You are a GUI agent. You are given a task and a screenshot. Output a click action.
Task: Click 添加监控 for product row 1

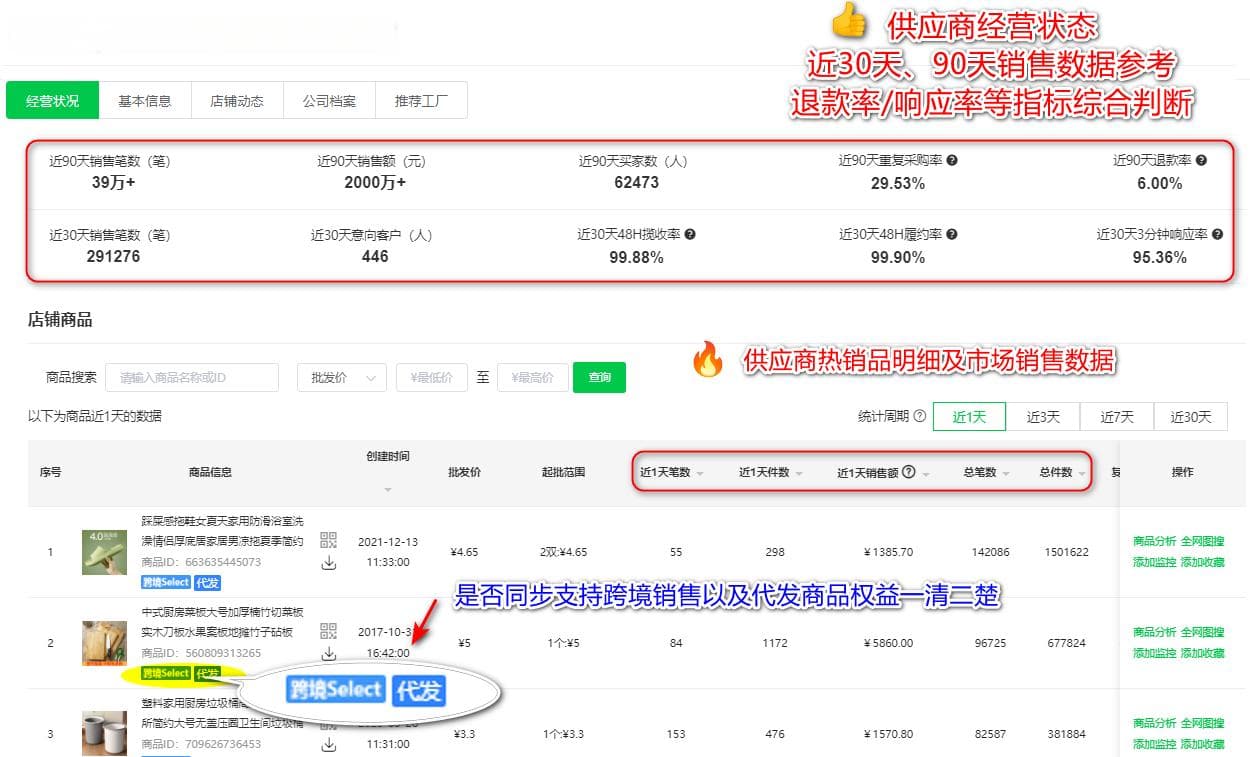click(1155, 563)
